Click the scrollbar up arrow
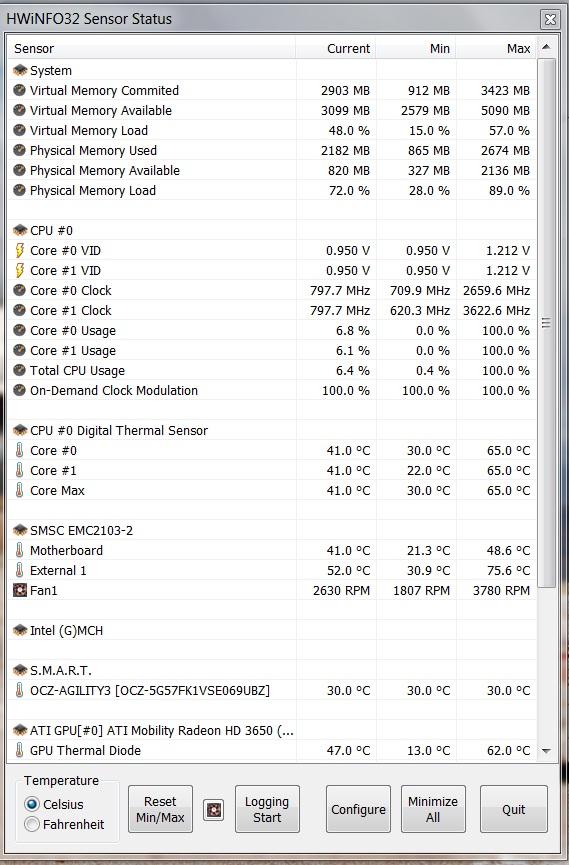 [546, 47]
